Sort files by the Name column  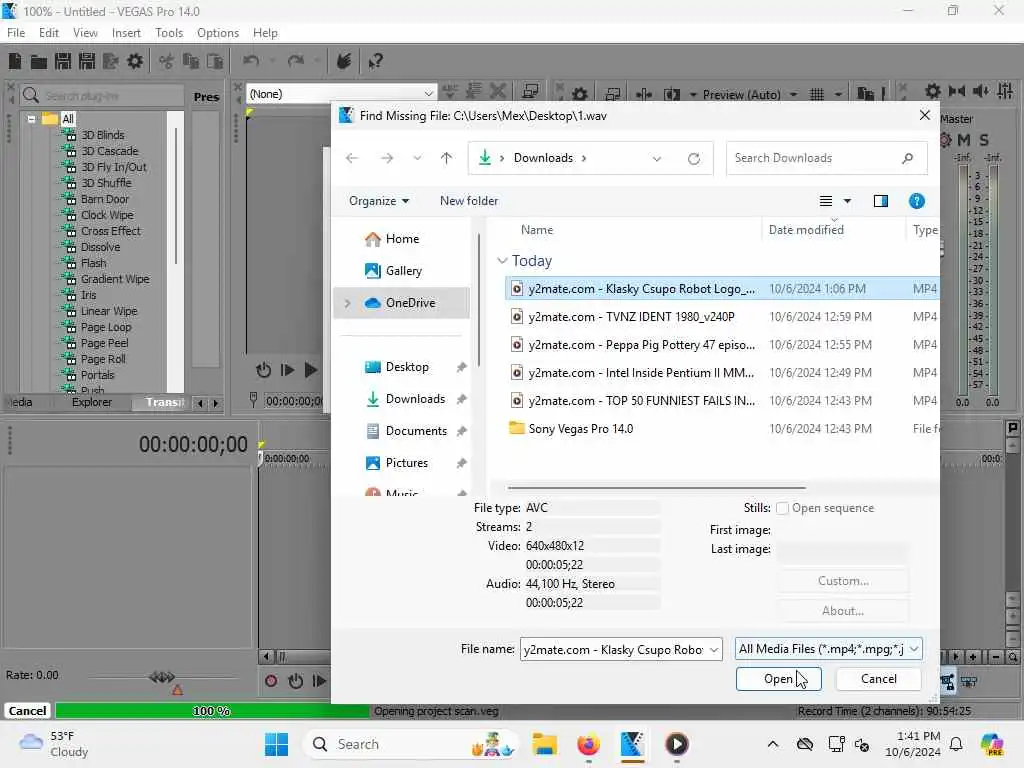tap(537, 230)
